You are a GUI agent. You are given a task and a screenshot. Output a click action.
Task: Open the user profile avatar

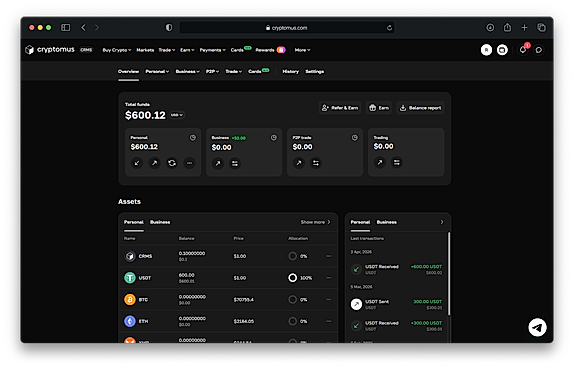pyautogui.click(x=487, y=50)
